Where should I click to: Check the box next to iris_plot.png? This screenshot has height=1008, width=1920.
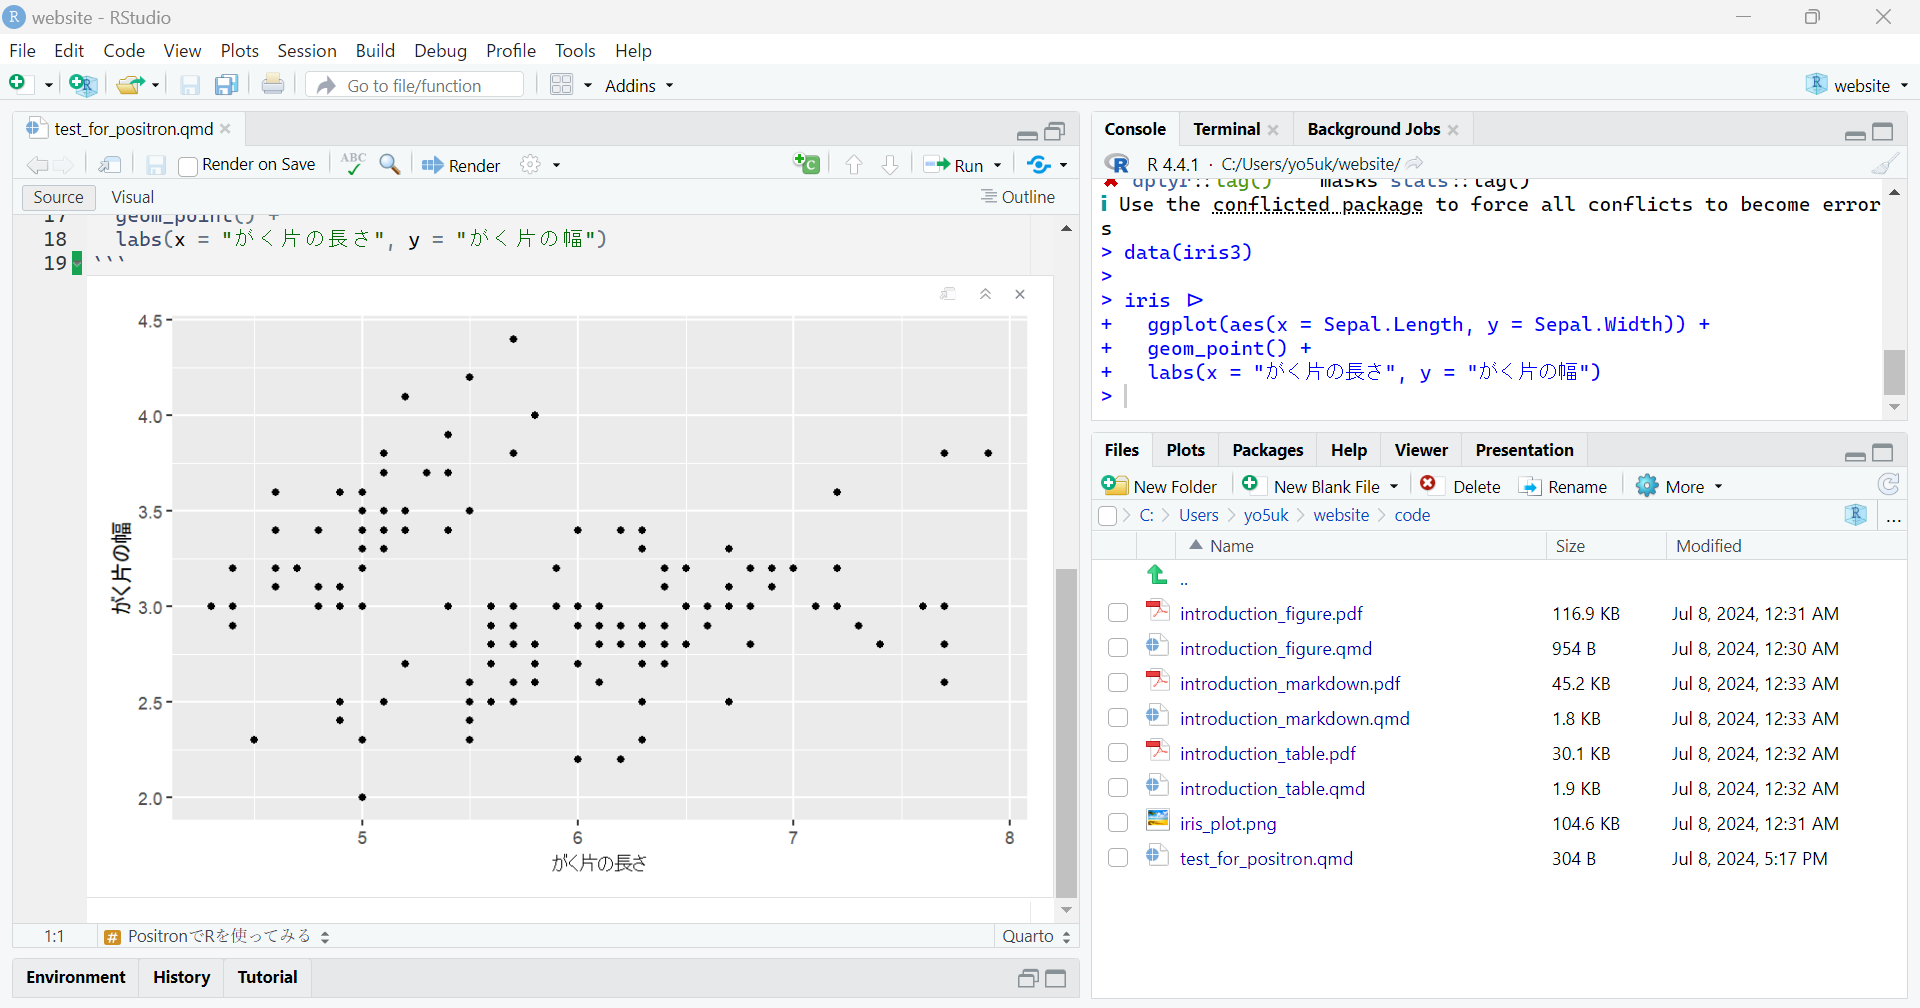(1118, 823)
